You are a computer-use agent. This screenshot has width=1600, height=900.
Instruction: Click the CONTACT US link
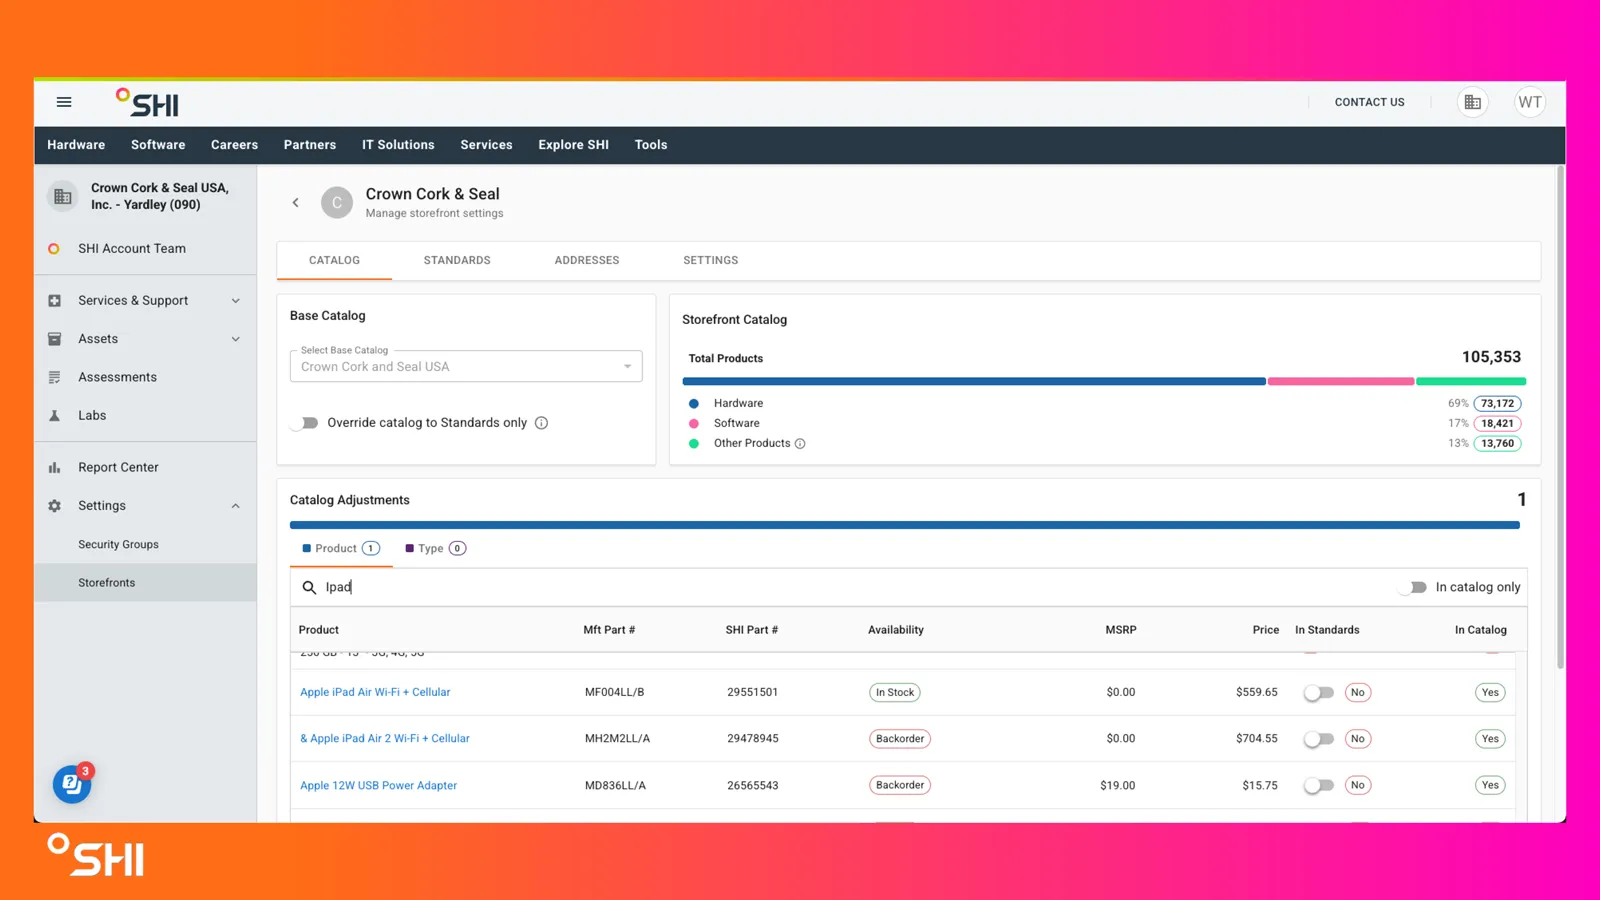[1369, 102]
